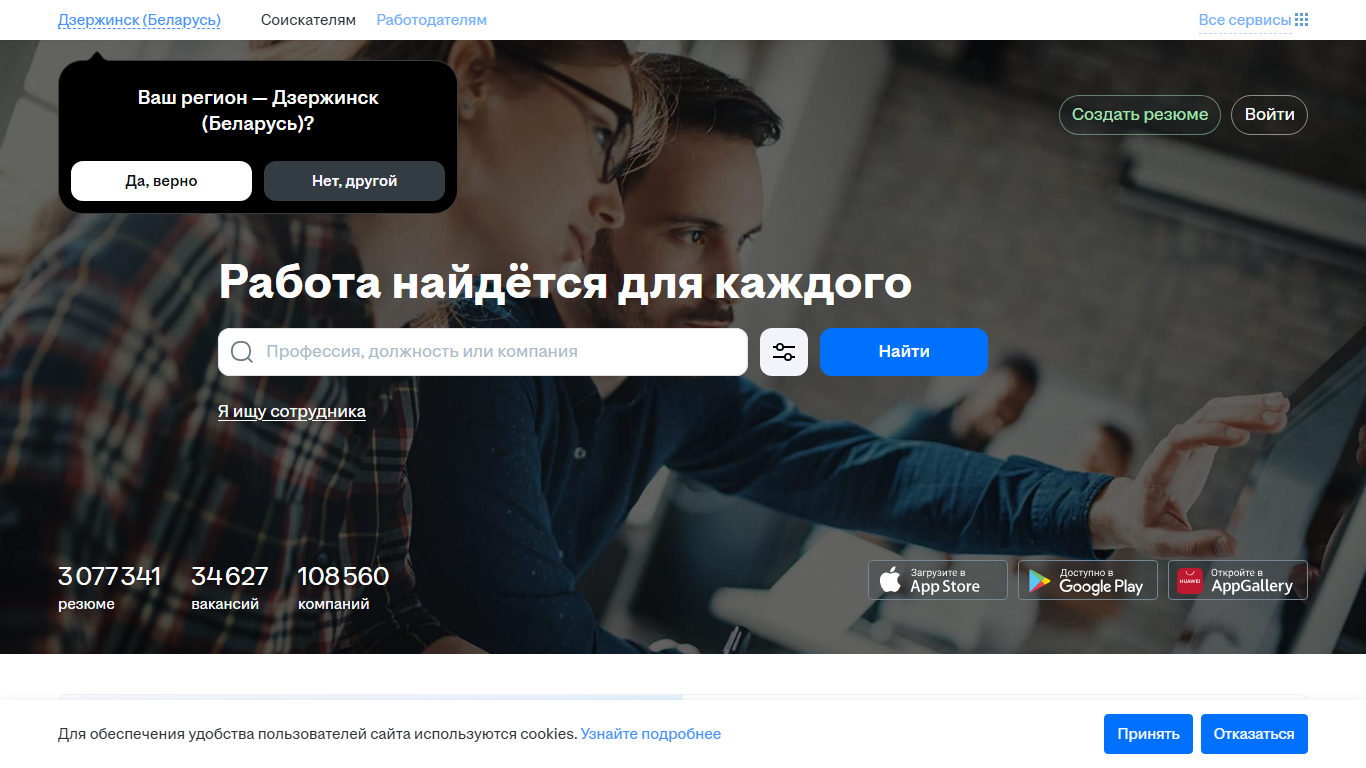Click the grid icon next to Все сервисы
The height and width of the screenshot is (768, 1366).
pos(1301,20)
